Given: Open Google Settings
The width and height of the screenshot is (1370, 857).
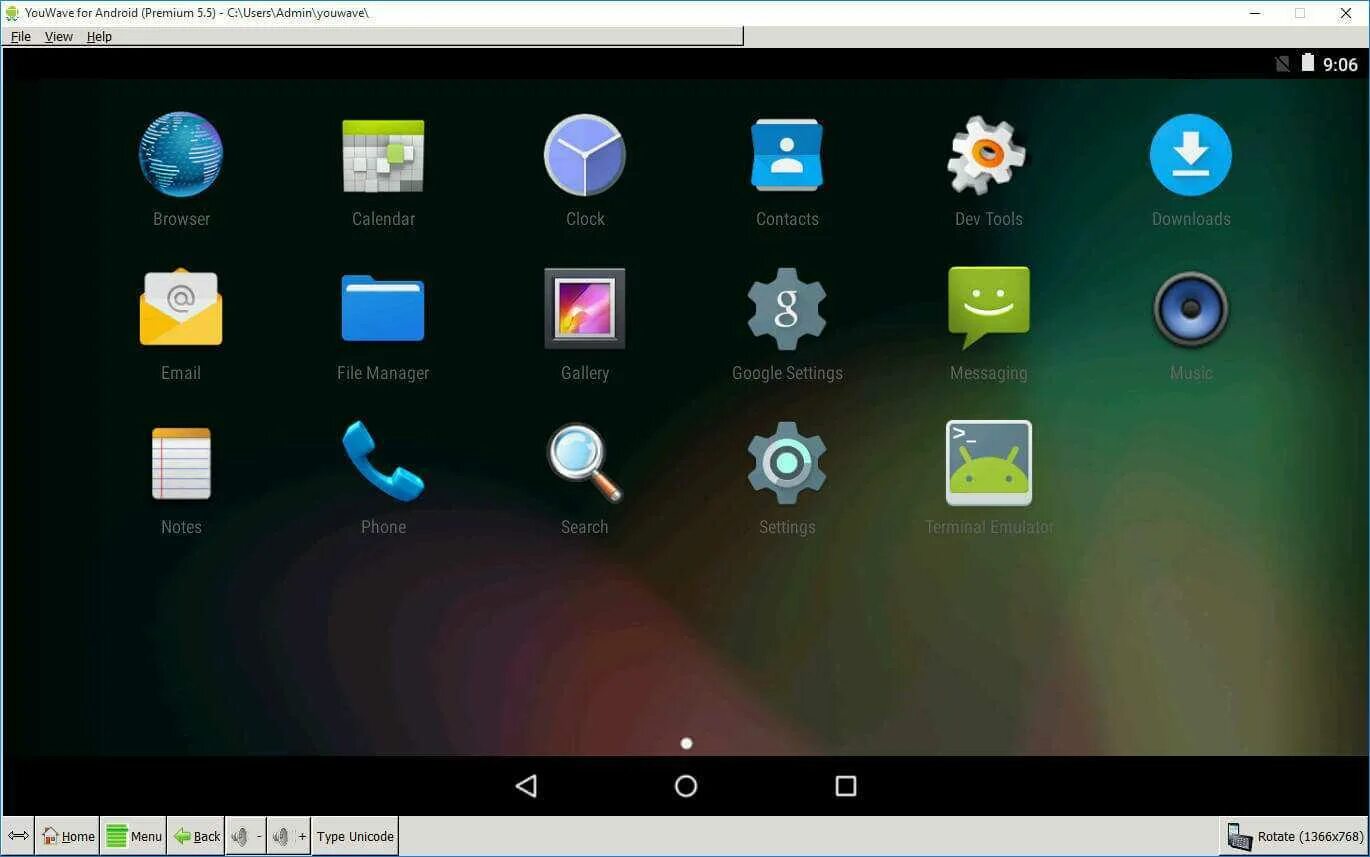Looking at the screenshot, I should [x=787, y=309].
